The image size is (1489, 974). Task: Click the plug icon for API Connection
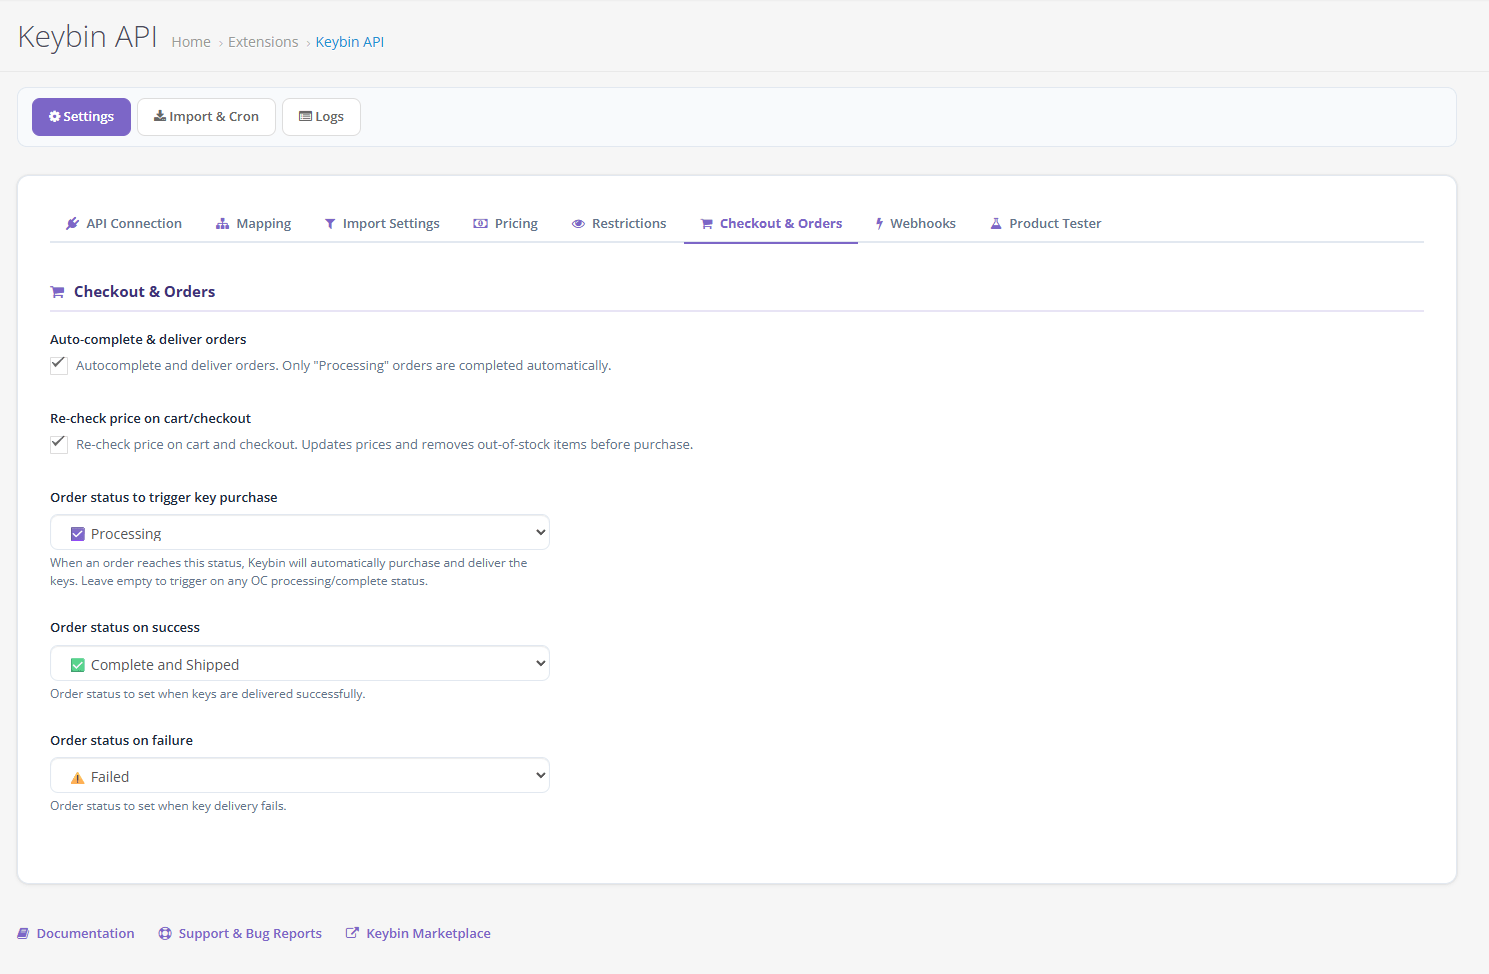click(72, 224)
